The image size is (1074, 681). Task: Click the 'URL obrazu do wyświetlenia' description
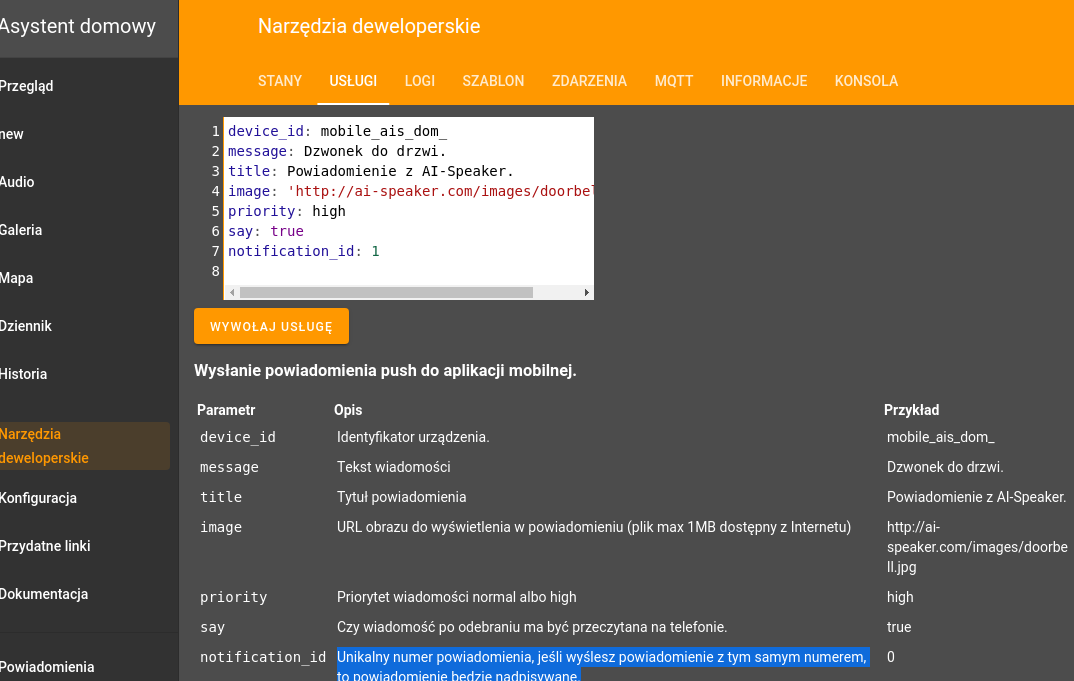point(594,528)
